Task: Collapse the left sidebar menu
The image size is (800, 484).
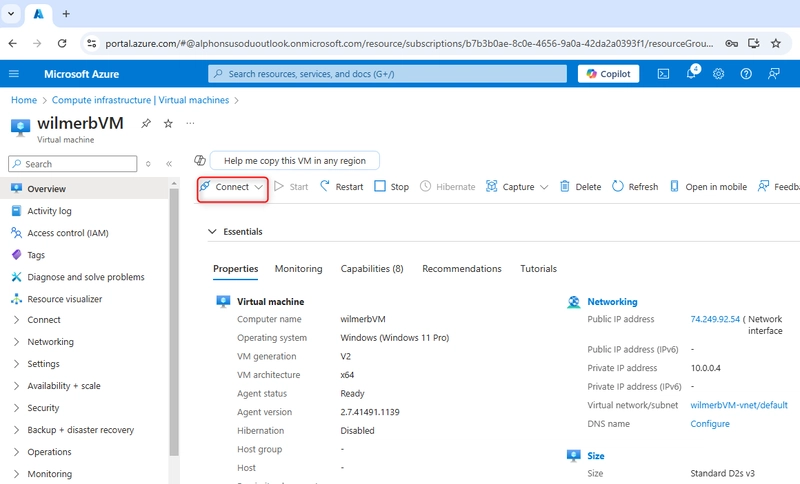Action: tap(169, 164)
